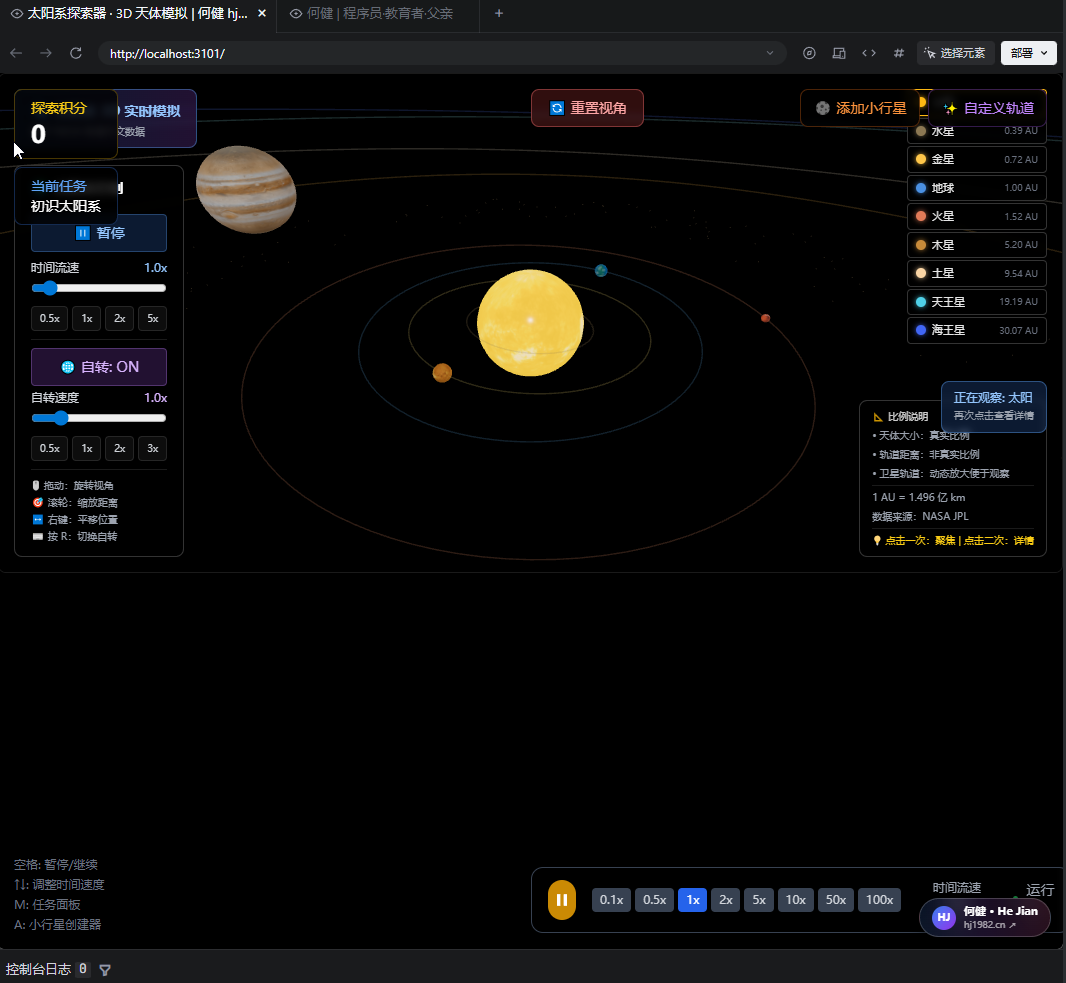Click the Sun in the 3D scene
1066x983 pixels.
[530, 322]
